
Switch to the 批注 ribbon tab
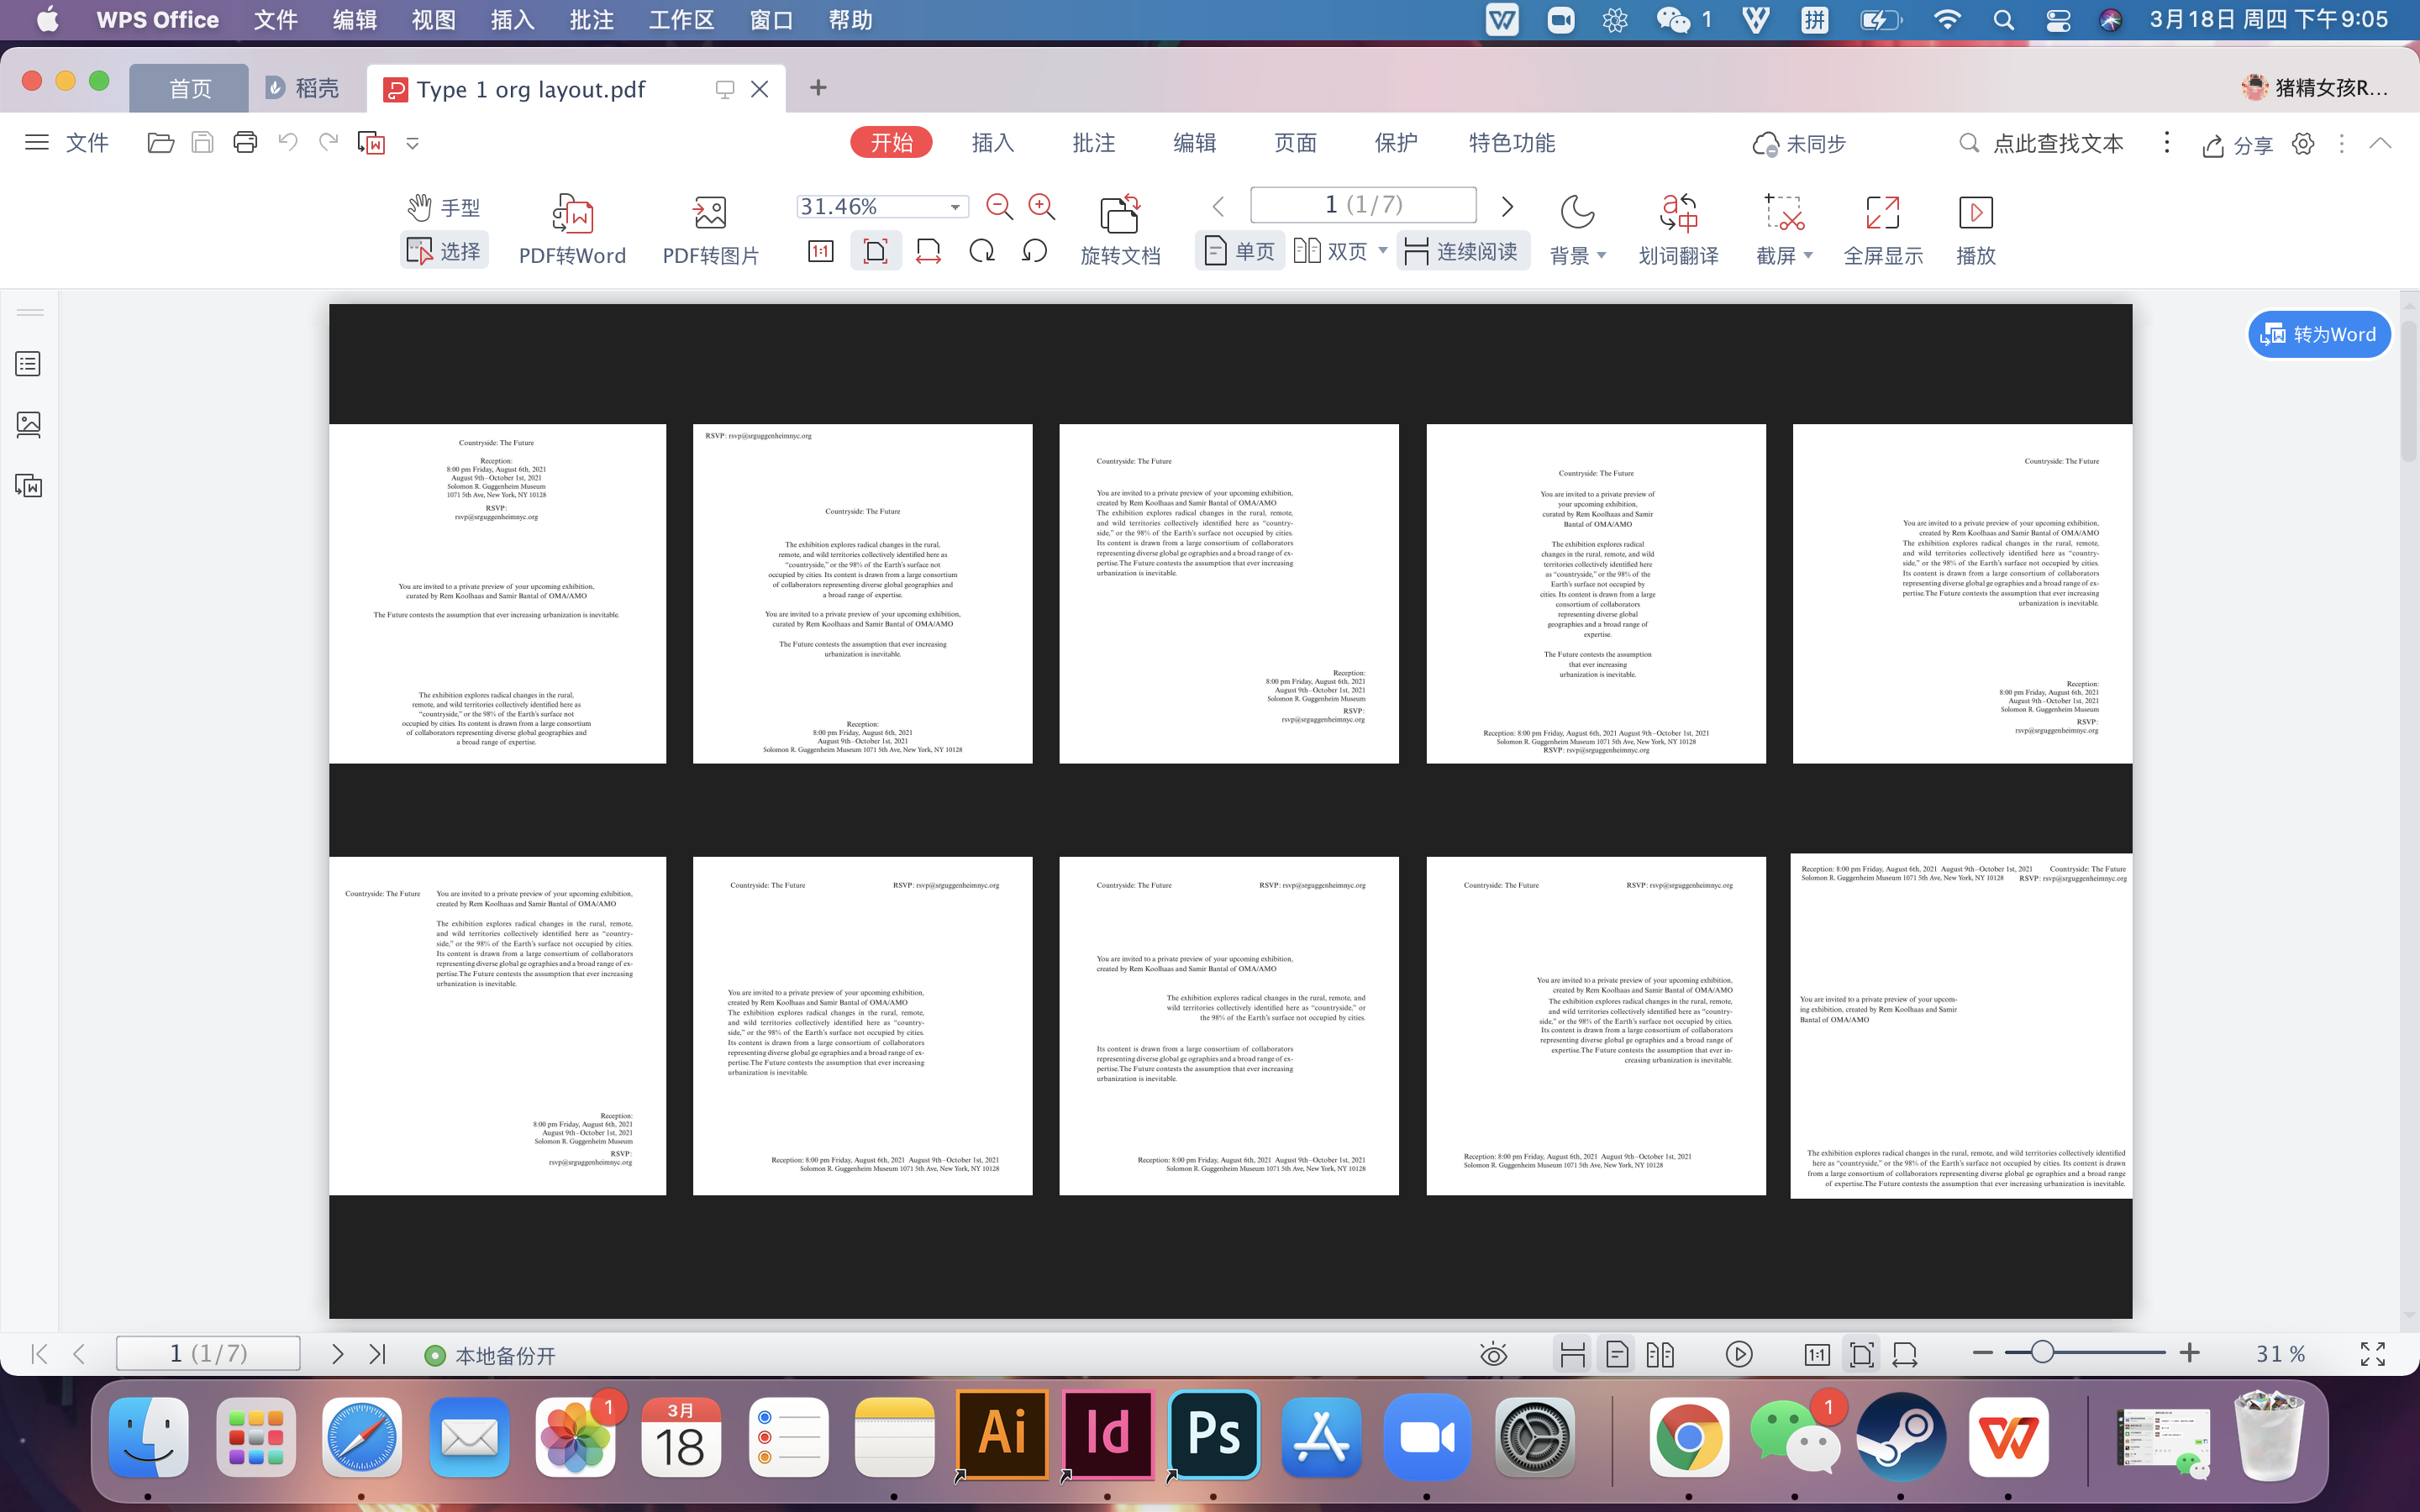[1093, 143]
